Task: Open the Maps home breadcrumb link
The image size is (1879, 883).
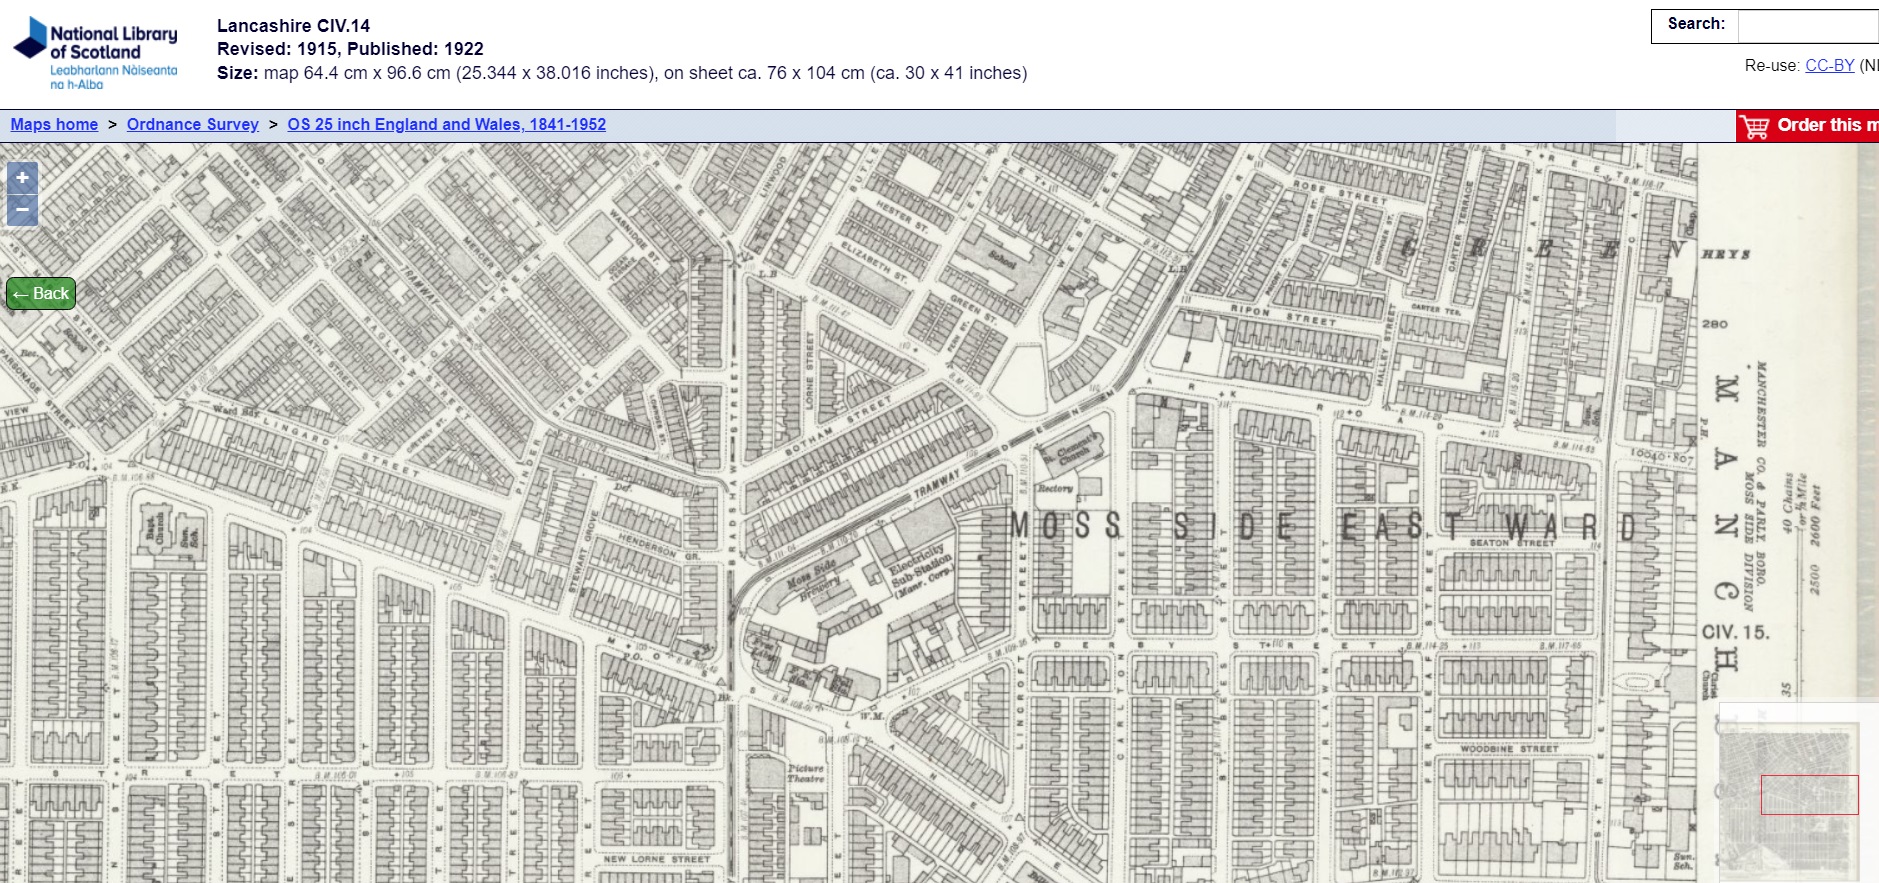Action: click(x=54, y=124)
